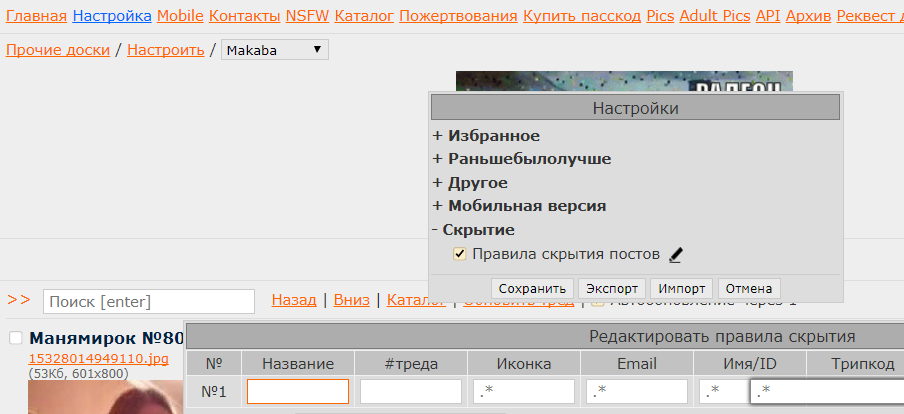Open the Pics link
Image resolution: width=904 pixels, height=414 pixels.
[x=660, y=16]
